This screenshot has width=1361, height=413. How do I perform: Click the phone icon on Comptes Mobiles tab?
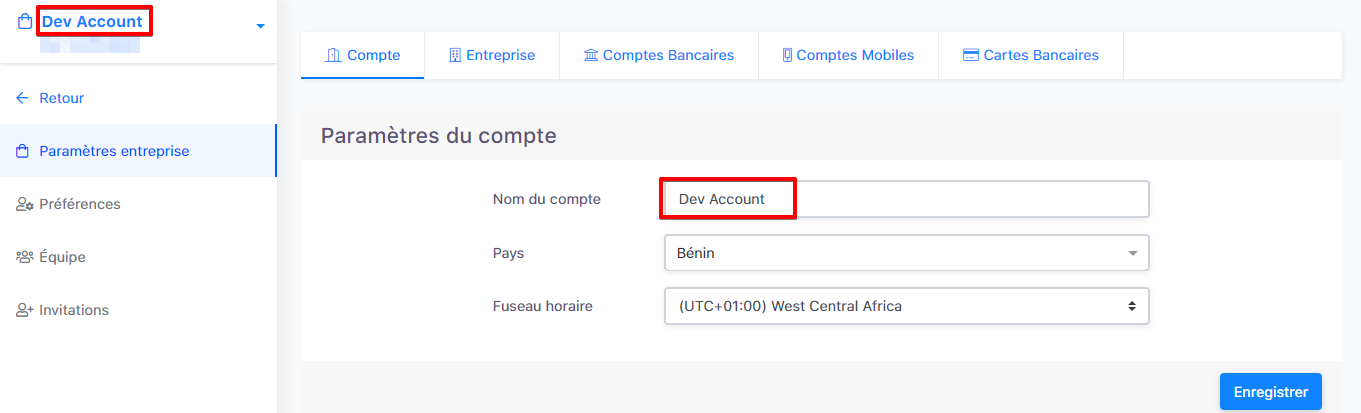coord(787,55)
